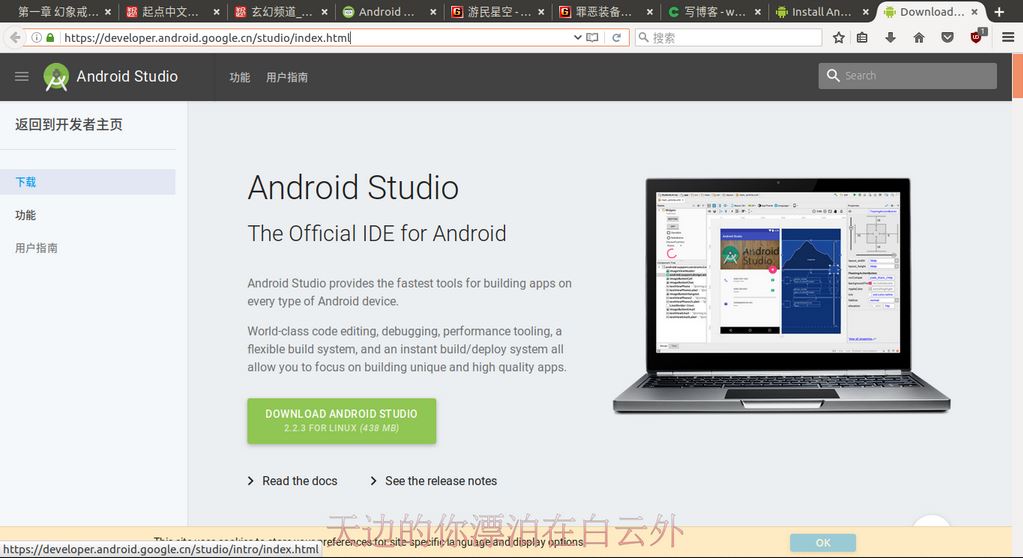Open the Read the docs link

299,481
